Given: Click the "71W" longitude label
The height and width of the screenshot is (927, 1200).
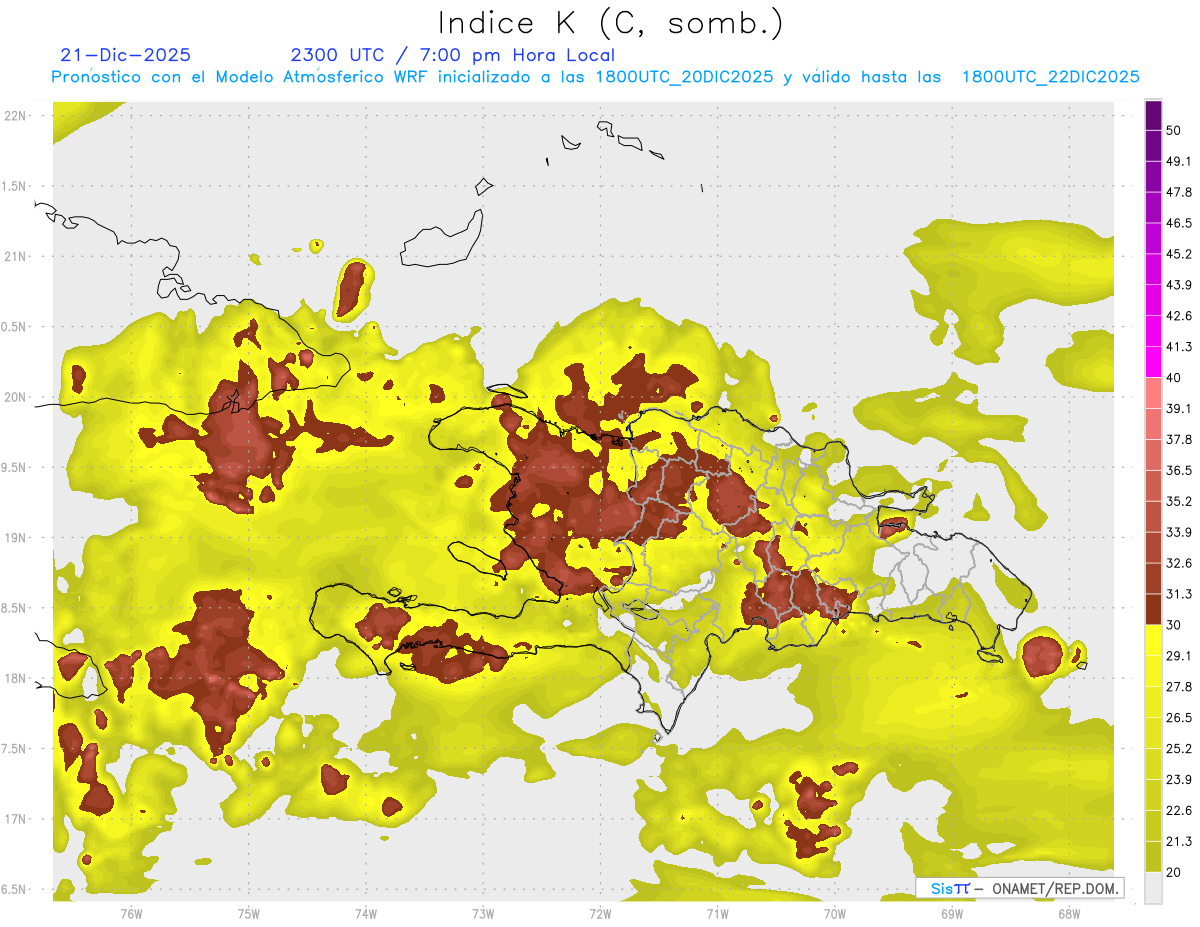Looking at the screenshot, I should click(717, 913).
